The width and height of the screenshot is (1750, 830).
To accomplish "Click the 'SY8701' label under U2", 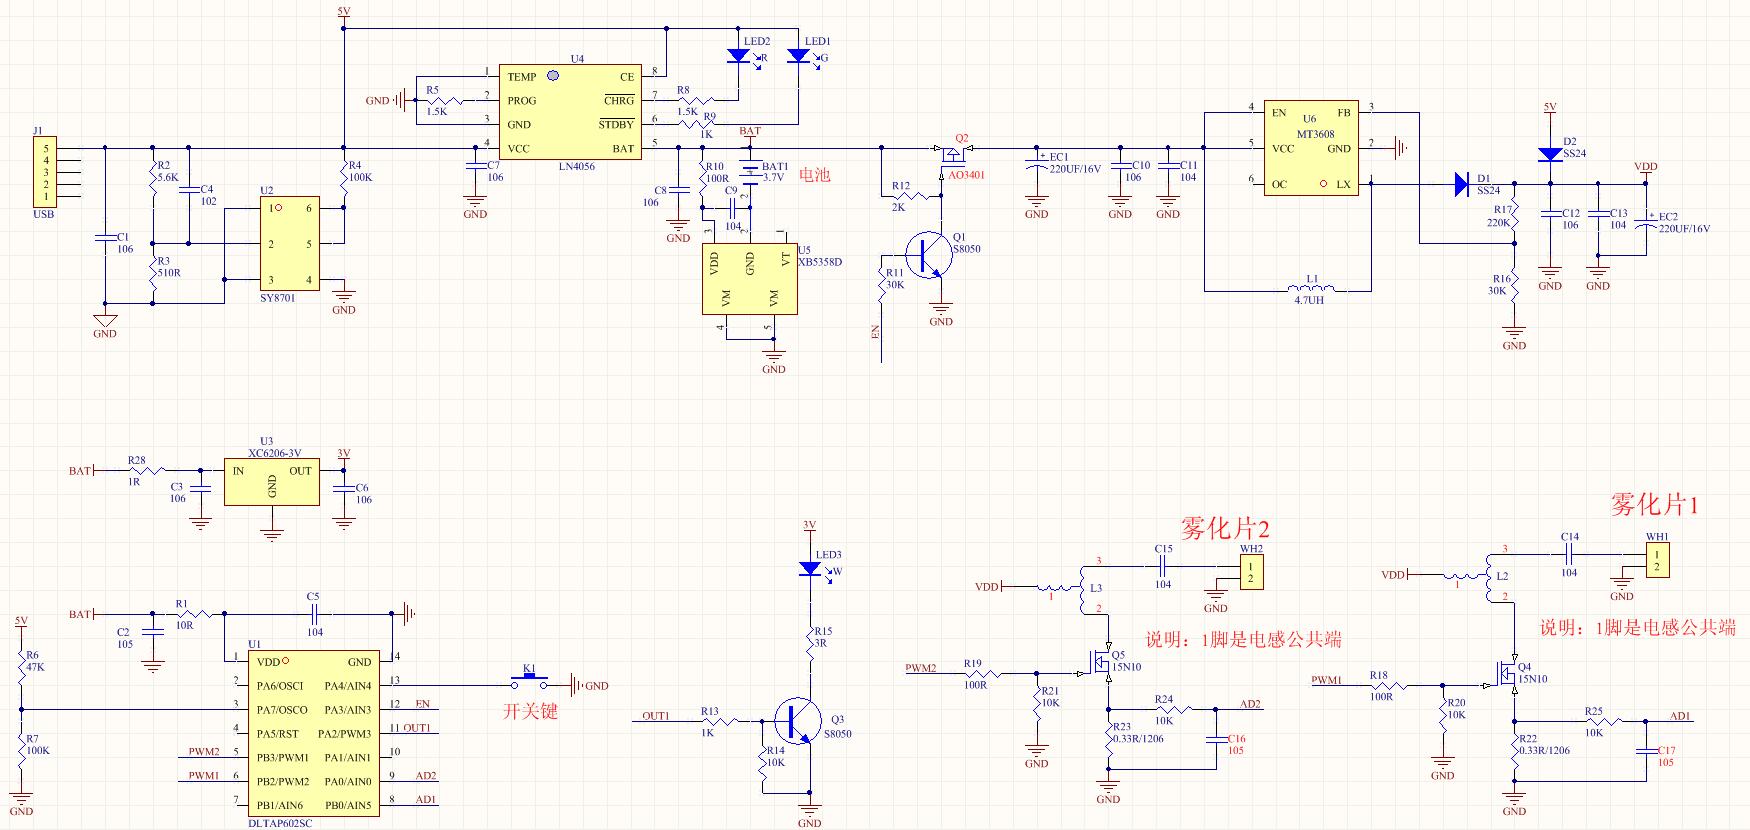I will click(279, 297).
